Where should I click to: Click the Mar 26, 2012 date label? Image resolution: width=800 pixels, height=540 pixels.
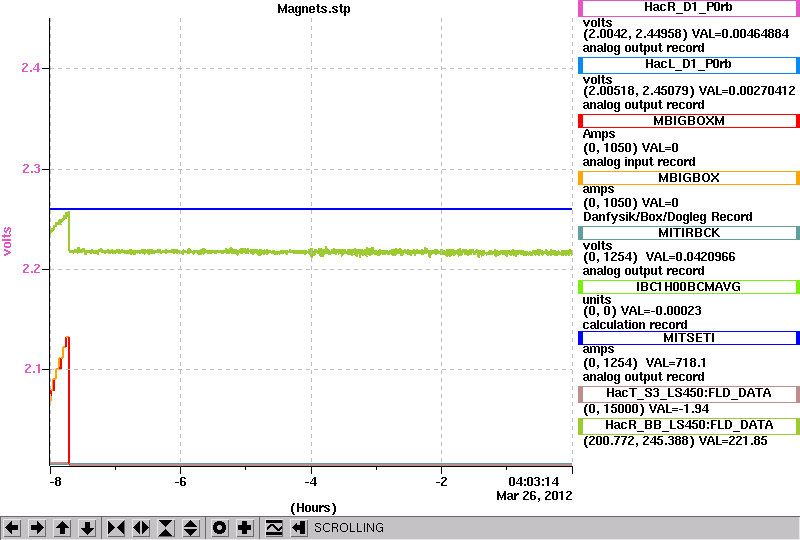(534, 496)
